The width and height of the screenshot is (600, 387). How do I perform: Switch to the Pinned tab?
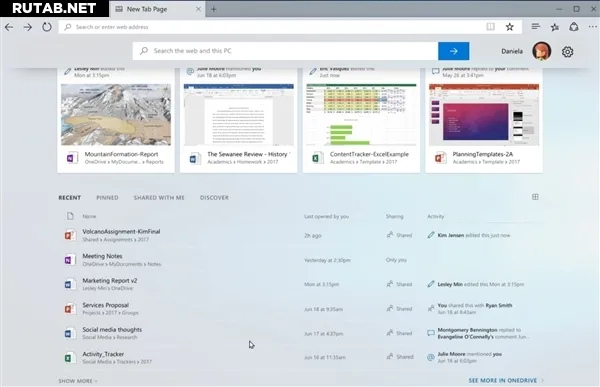(107, 198)
